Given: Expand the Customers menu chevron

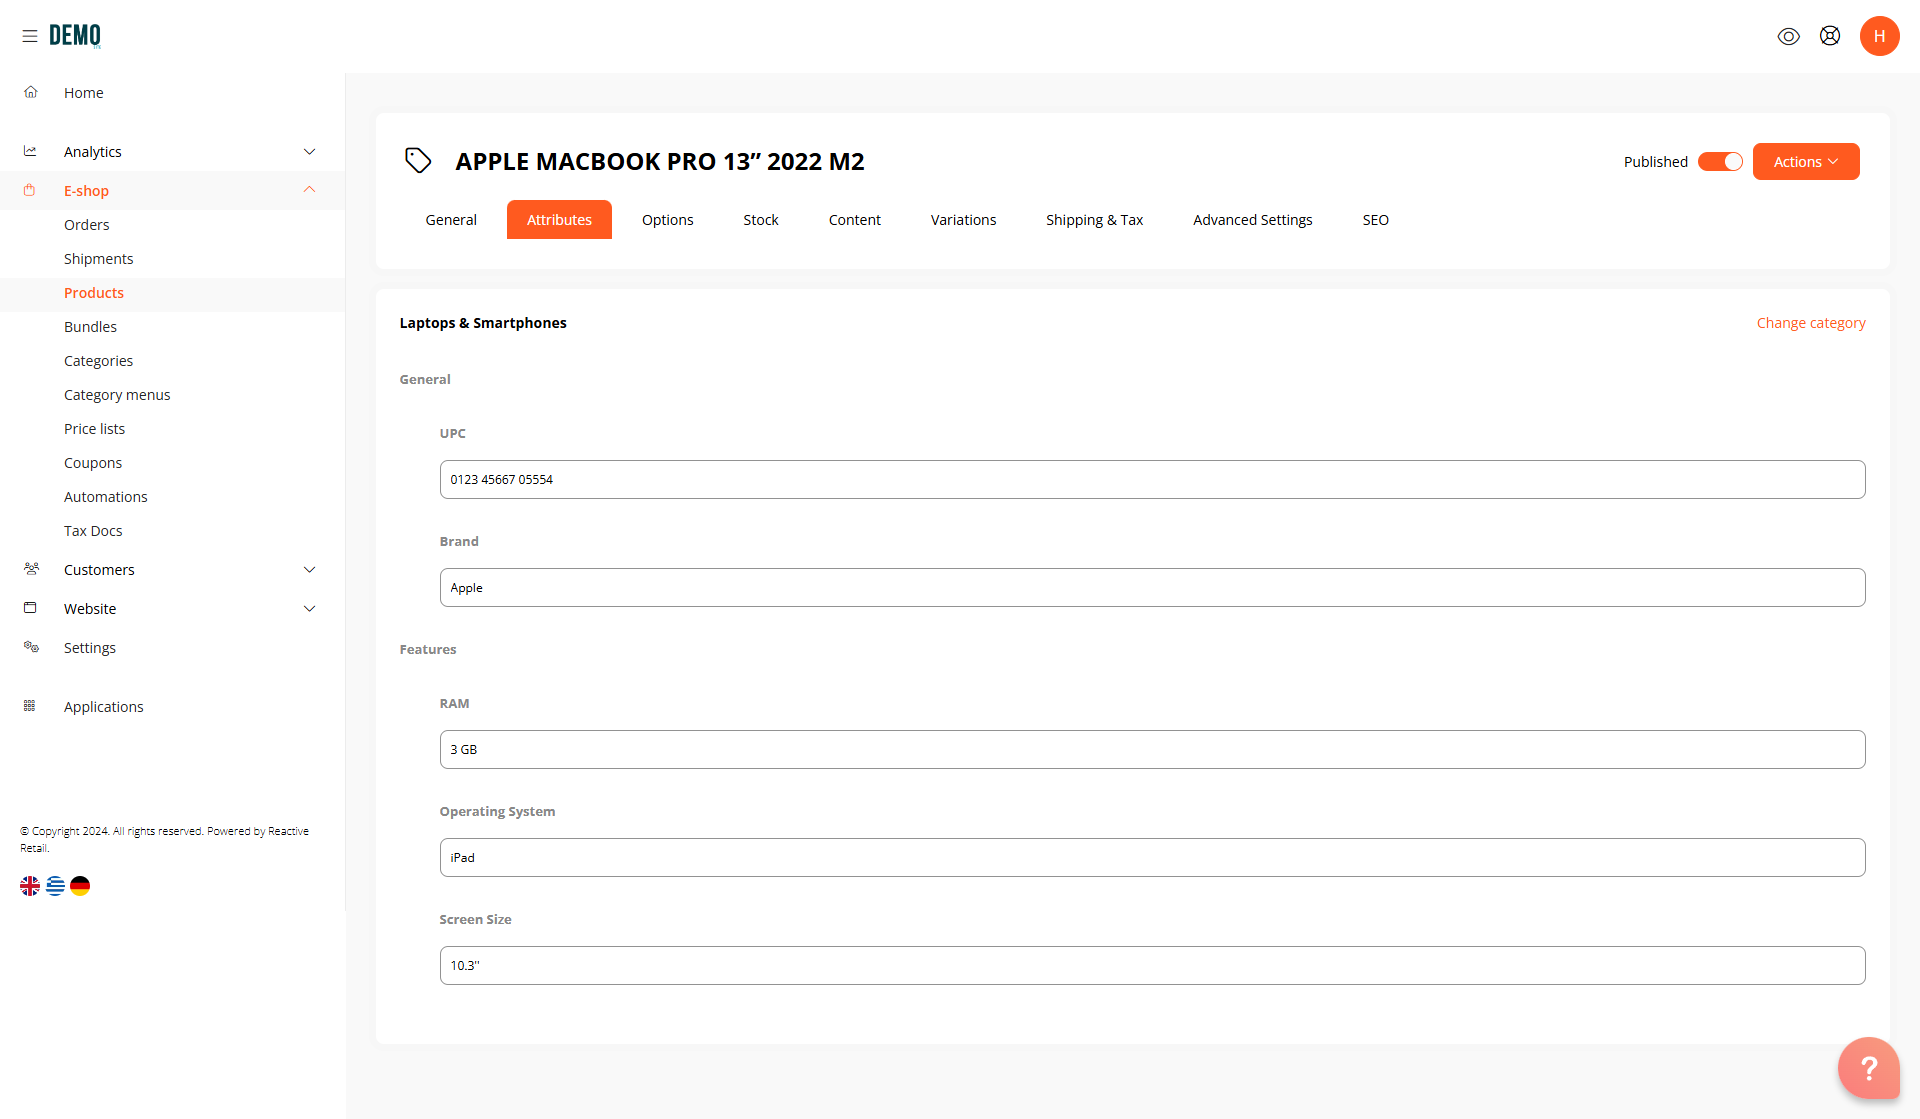Looking at the screenshot, I should pyautogui.click(x=310, y=569).
